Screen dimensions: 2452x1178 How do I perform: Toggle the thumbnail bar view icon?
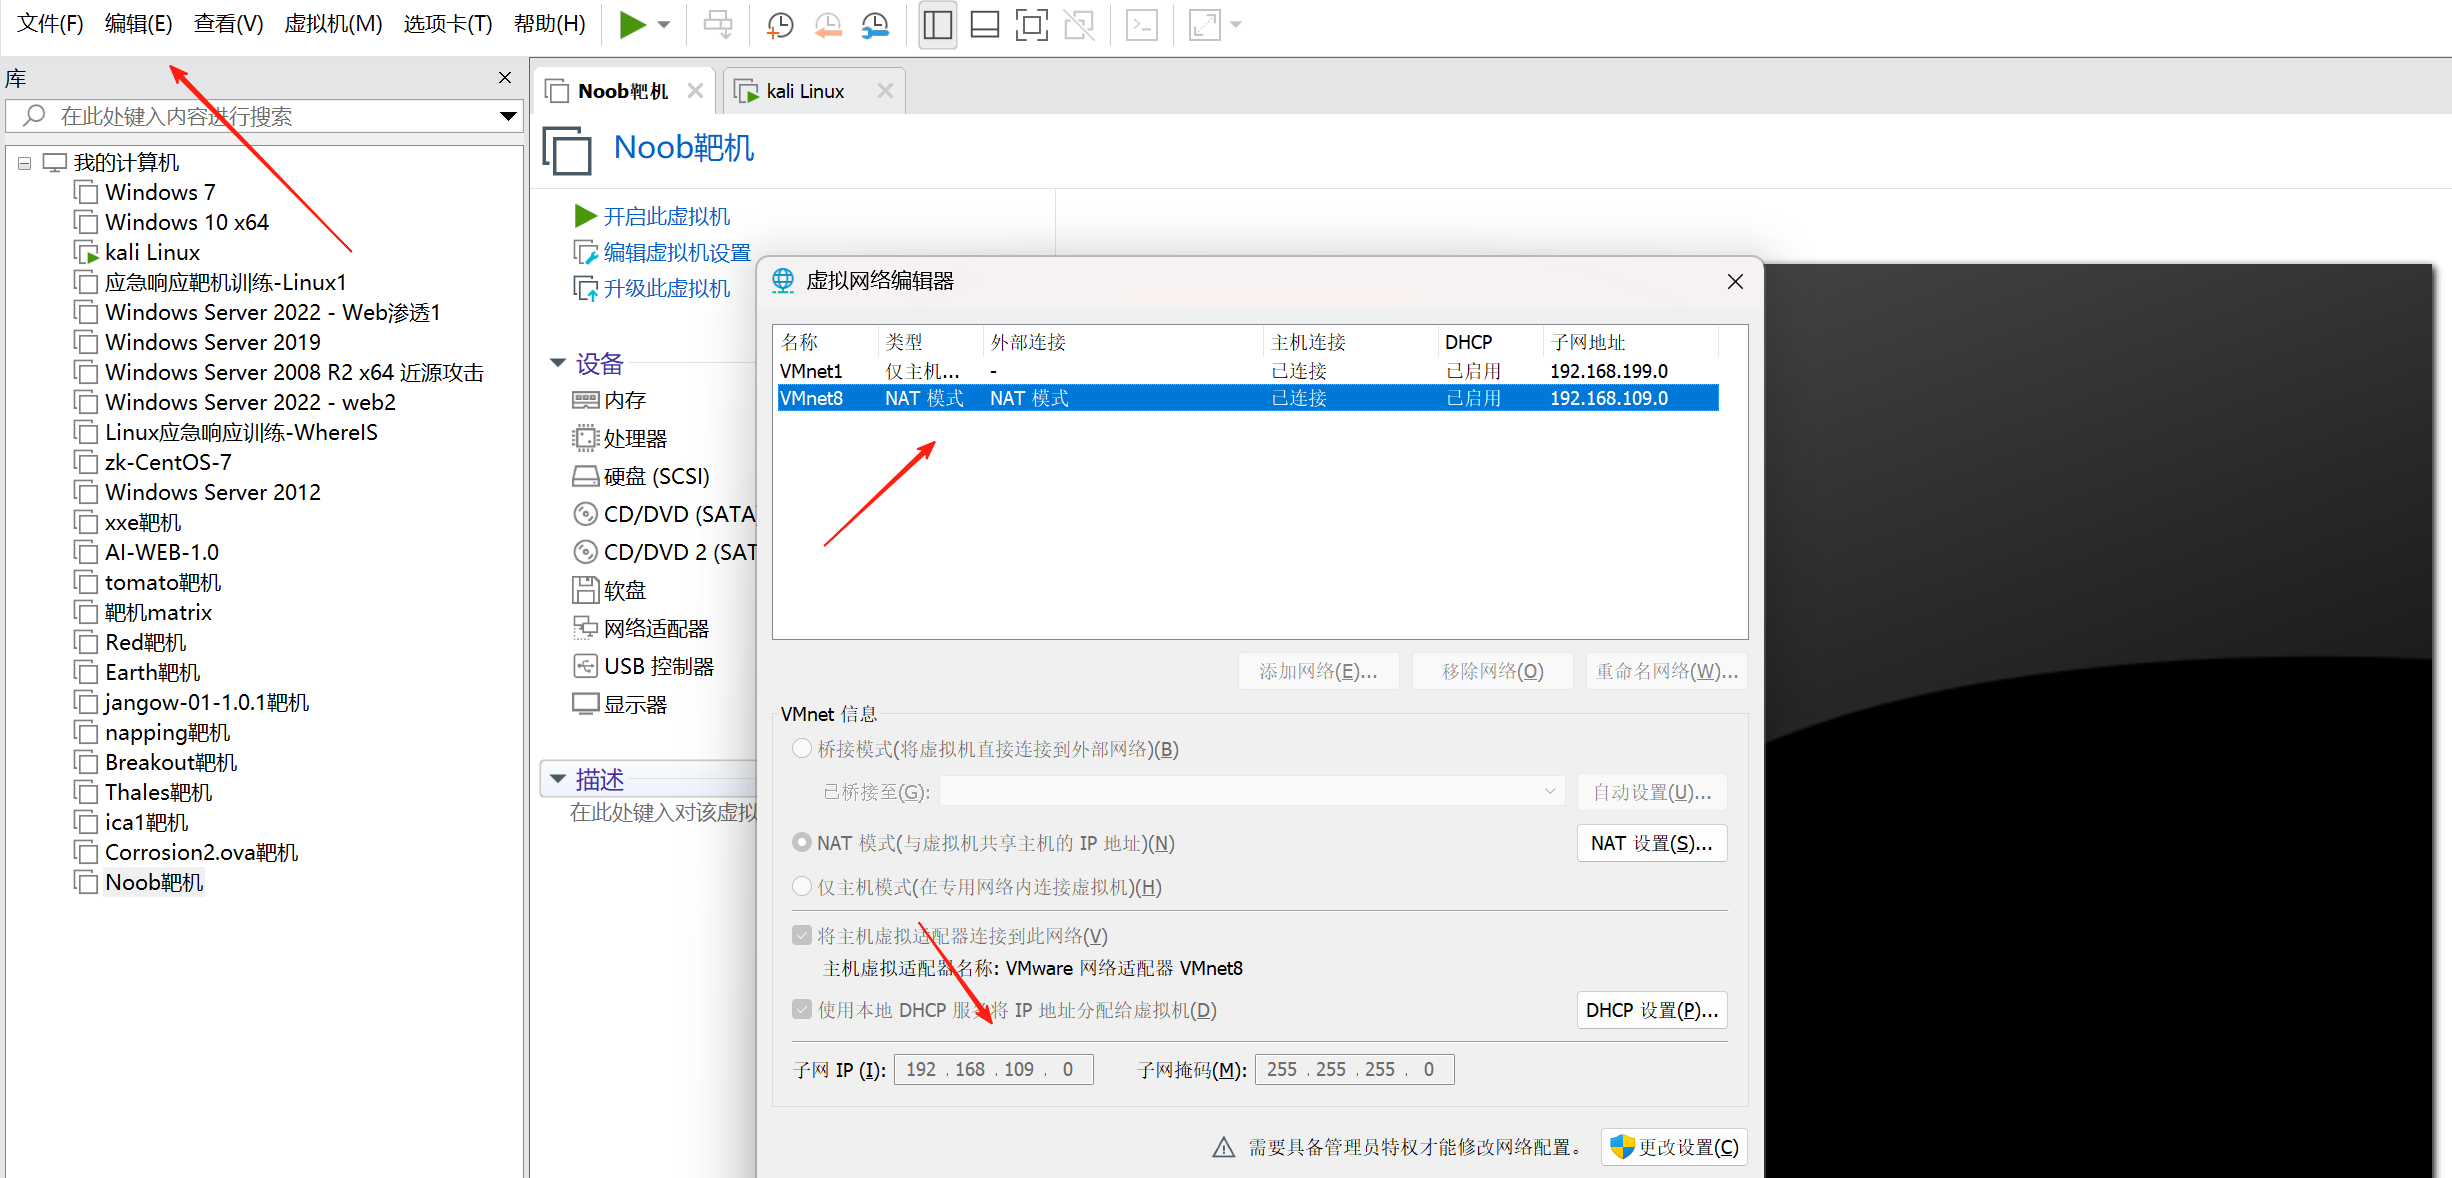tap(985, 25)
